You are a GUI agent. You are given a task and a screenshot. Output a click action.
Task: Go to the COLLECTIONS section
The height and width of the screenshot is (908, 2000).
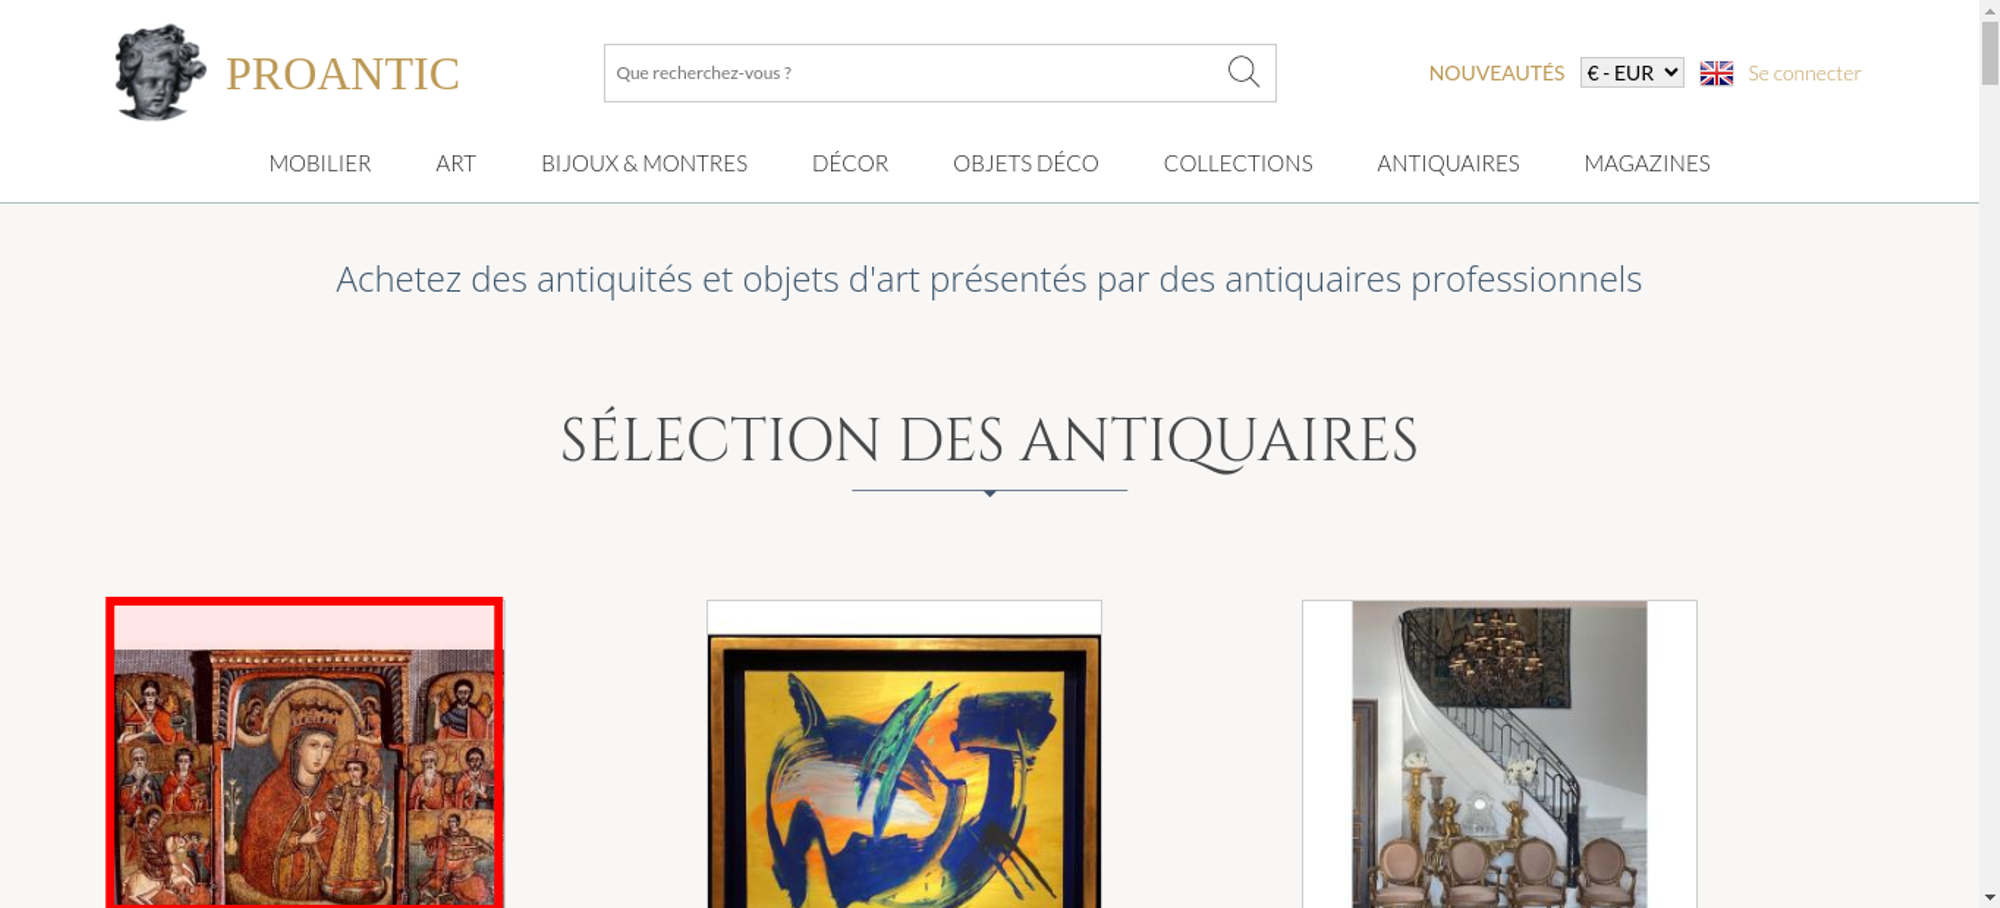(x=1238, y=163)
